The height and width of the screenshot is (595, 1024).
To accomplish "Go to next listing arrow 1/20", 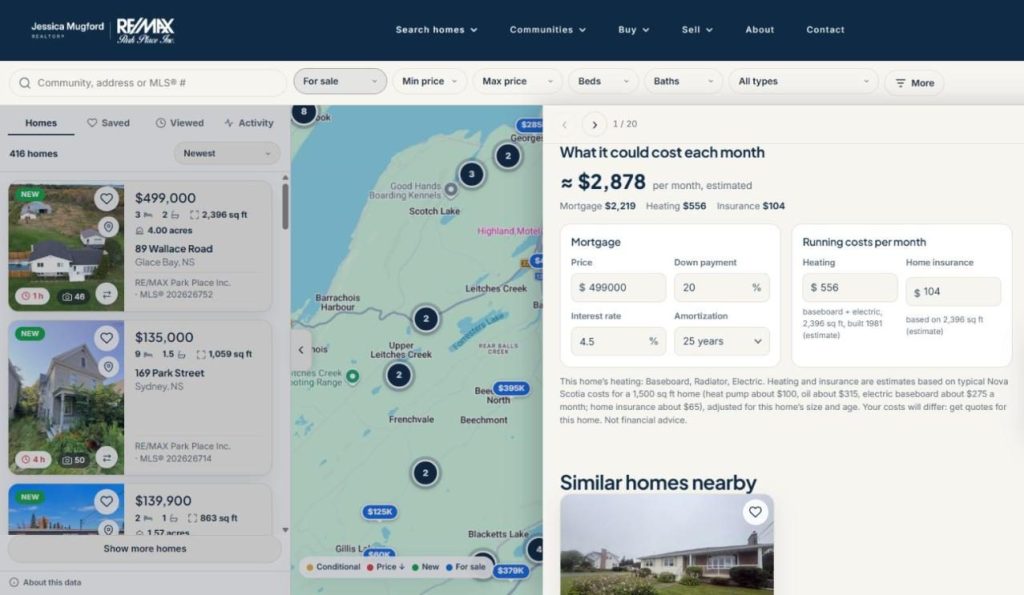I will pos(594,124).
